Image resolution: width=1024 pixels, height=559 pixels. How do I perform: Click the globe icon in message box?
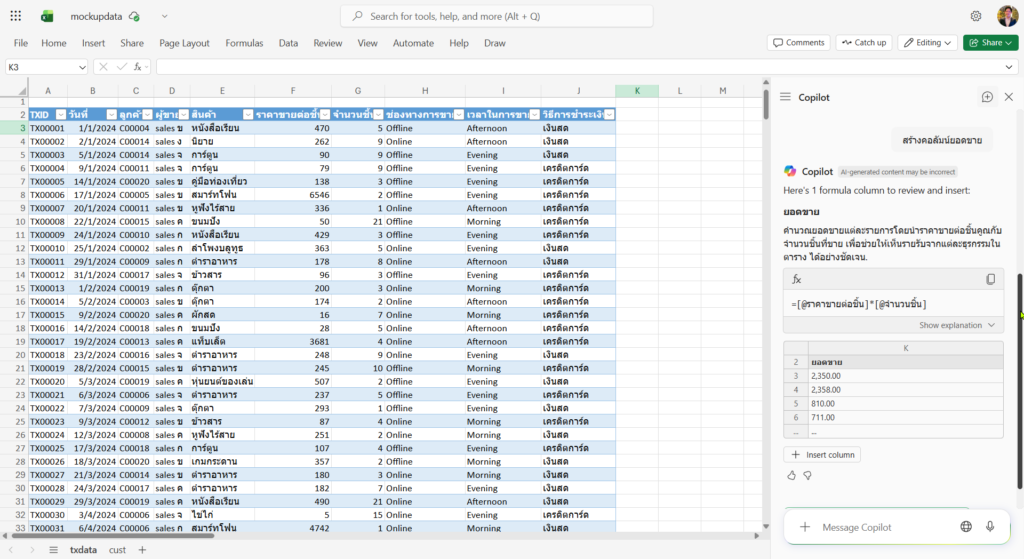coord(966,527)
